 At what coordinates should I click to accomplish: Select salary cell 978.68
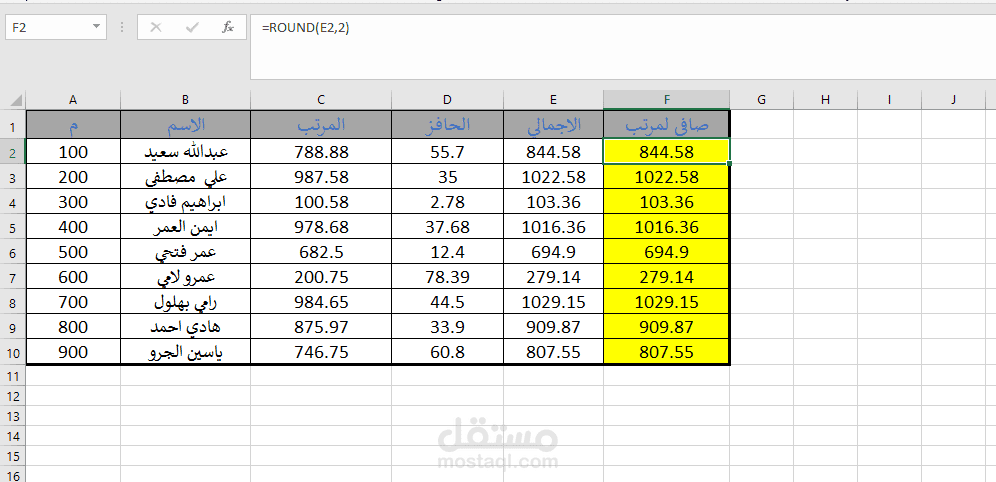tap(321, 227)
